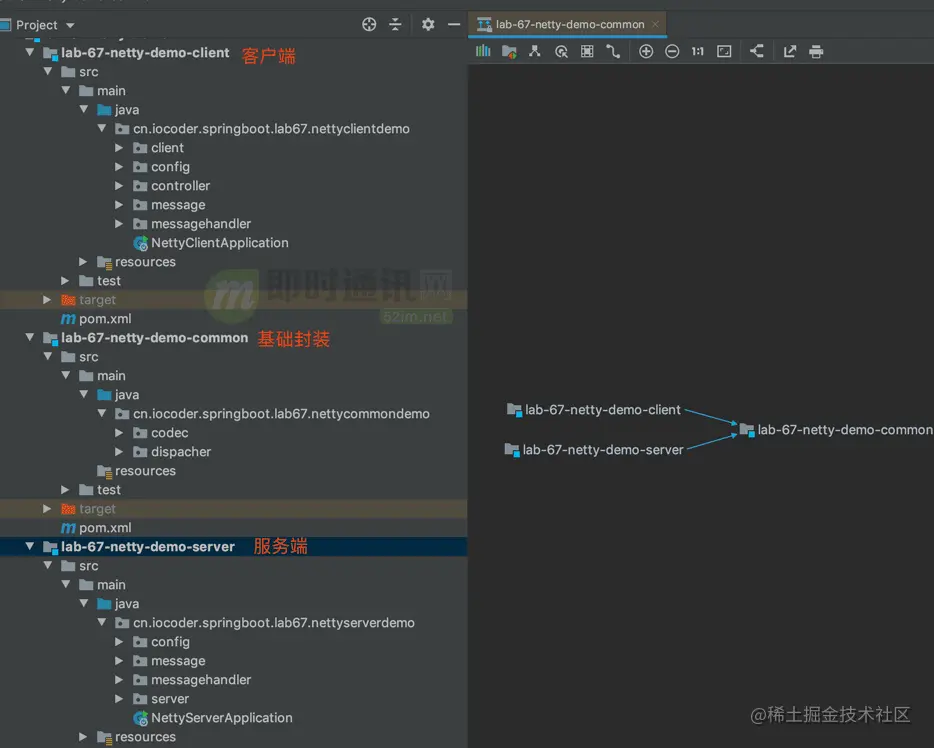The width and height of the screenshot is (934, 748).
Task: Click the magnifier-with-cursor icon in diagram toolbar
Action: 561,52
